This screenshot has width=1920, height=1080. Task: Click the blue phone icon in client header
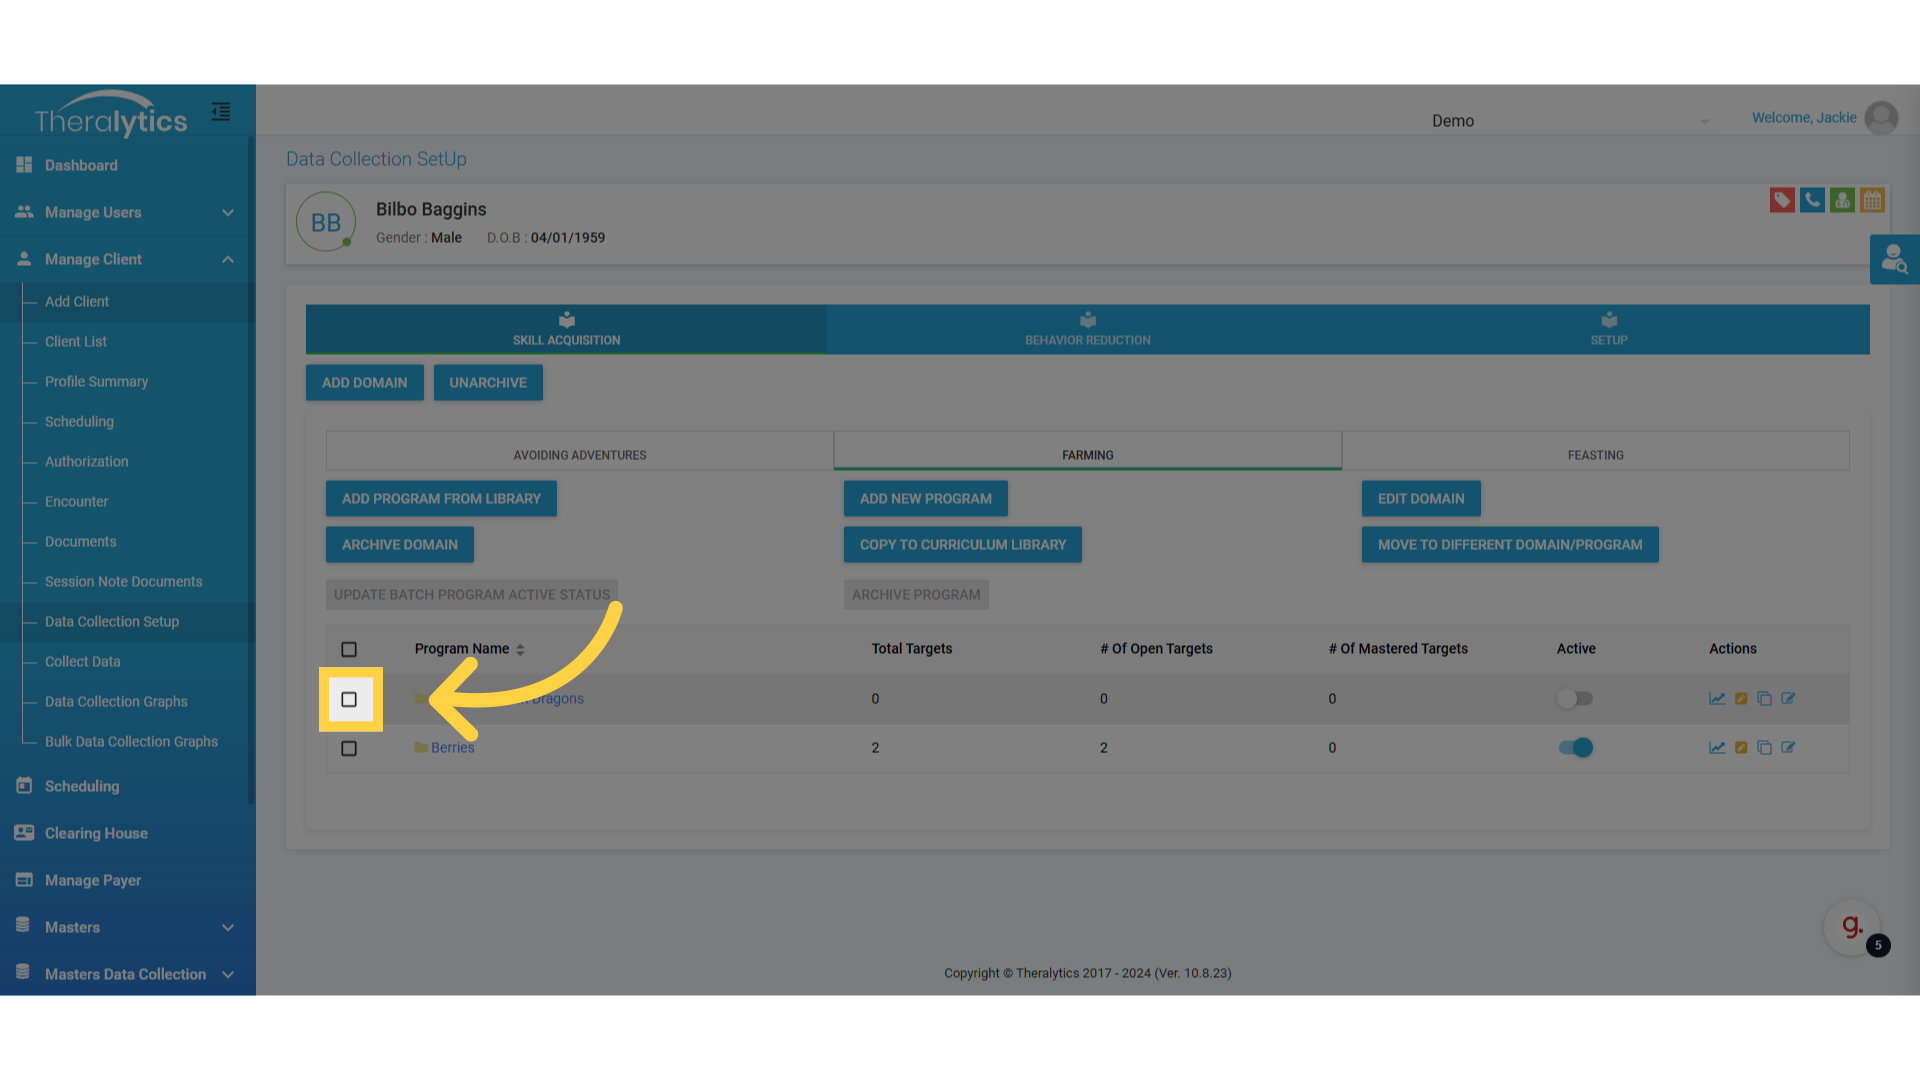[x=1811, y=200]
